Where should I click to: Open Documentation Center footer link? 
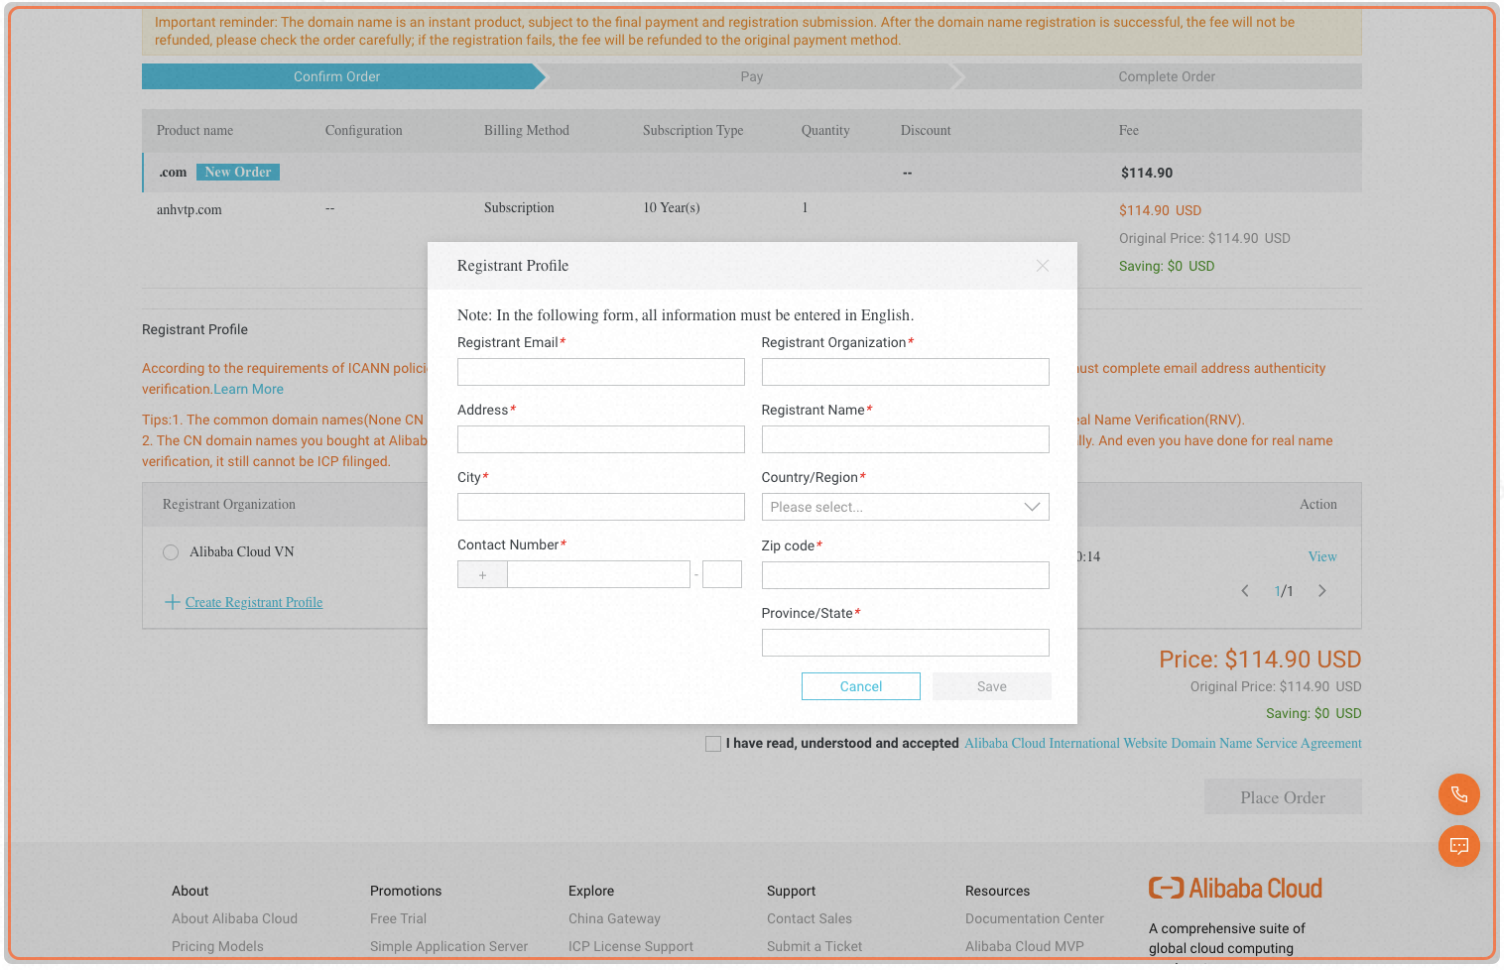click(1035, 919)
